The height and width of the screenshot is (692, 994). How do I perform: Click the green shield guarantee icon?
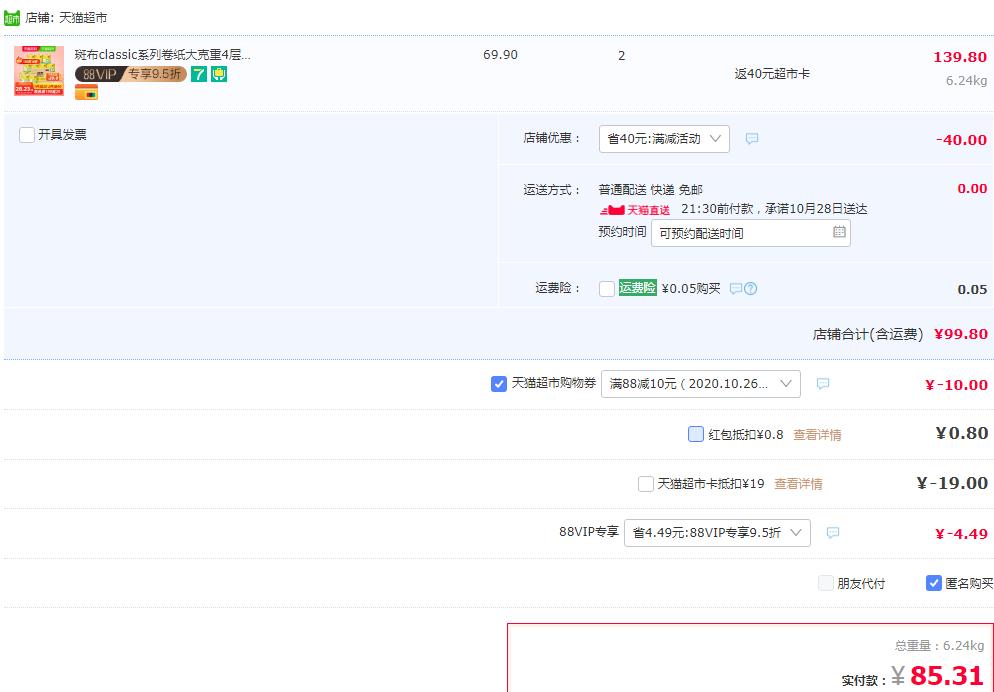pos(219,74)
